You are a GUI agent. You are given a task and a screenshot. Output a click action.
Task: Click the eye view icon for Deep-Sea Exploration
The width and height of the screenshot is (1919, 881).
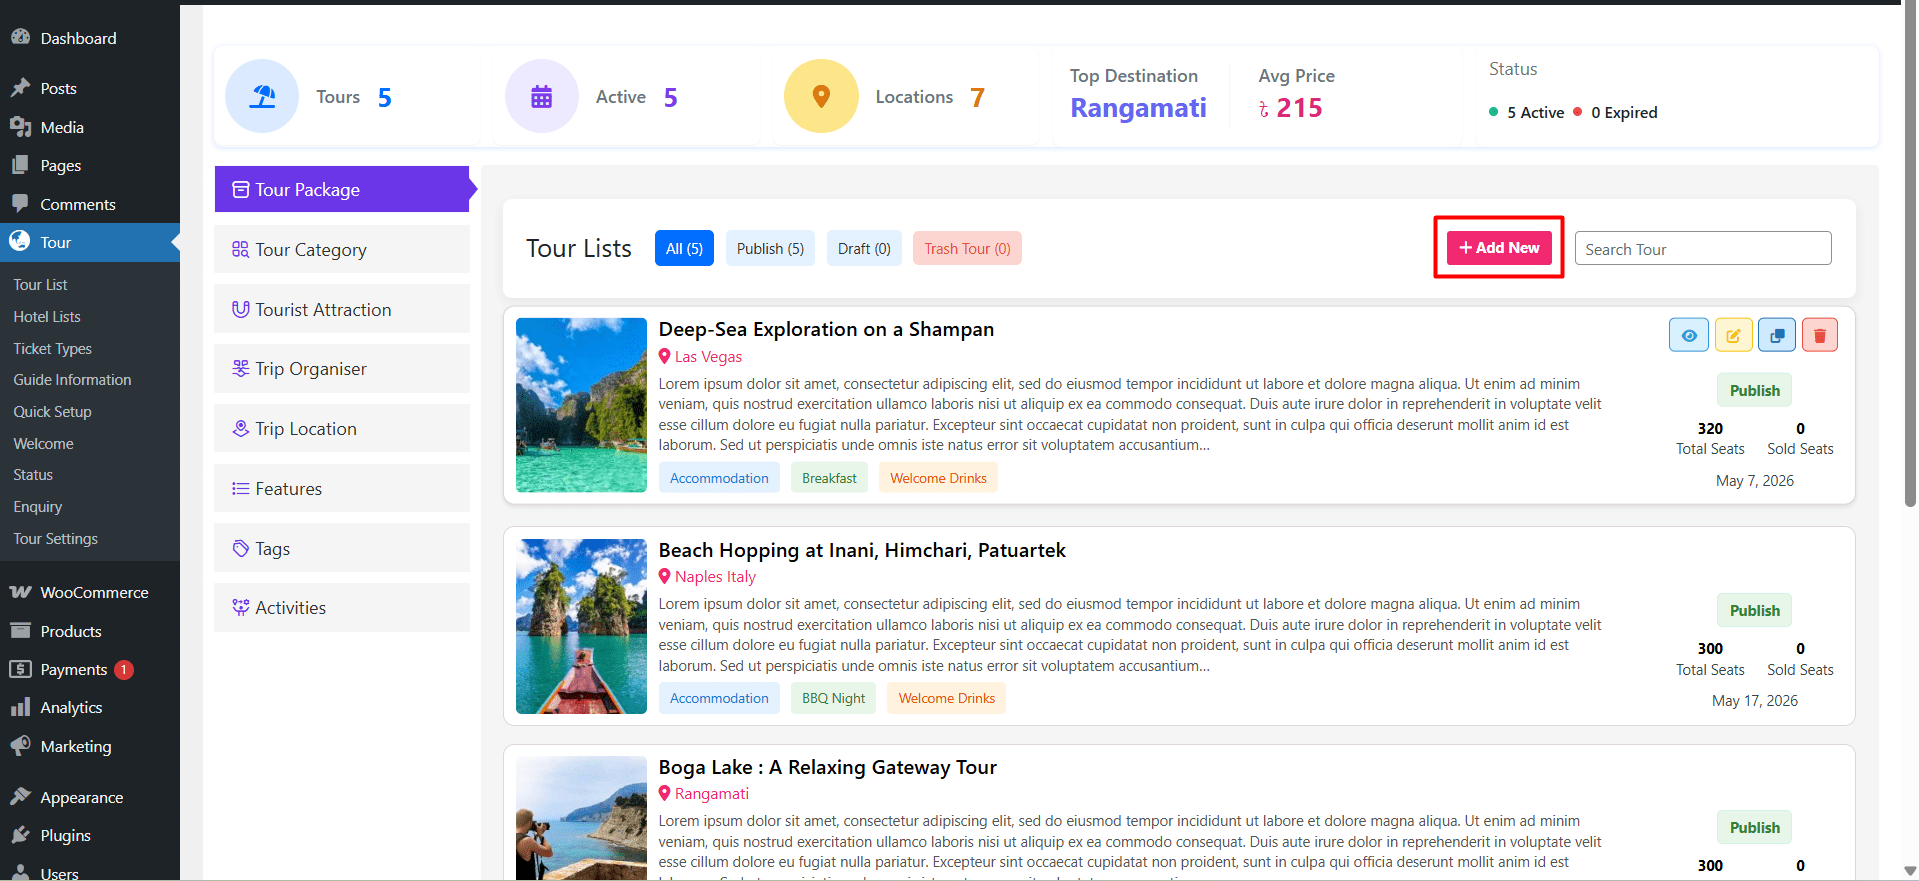[1688, 335]
